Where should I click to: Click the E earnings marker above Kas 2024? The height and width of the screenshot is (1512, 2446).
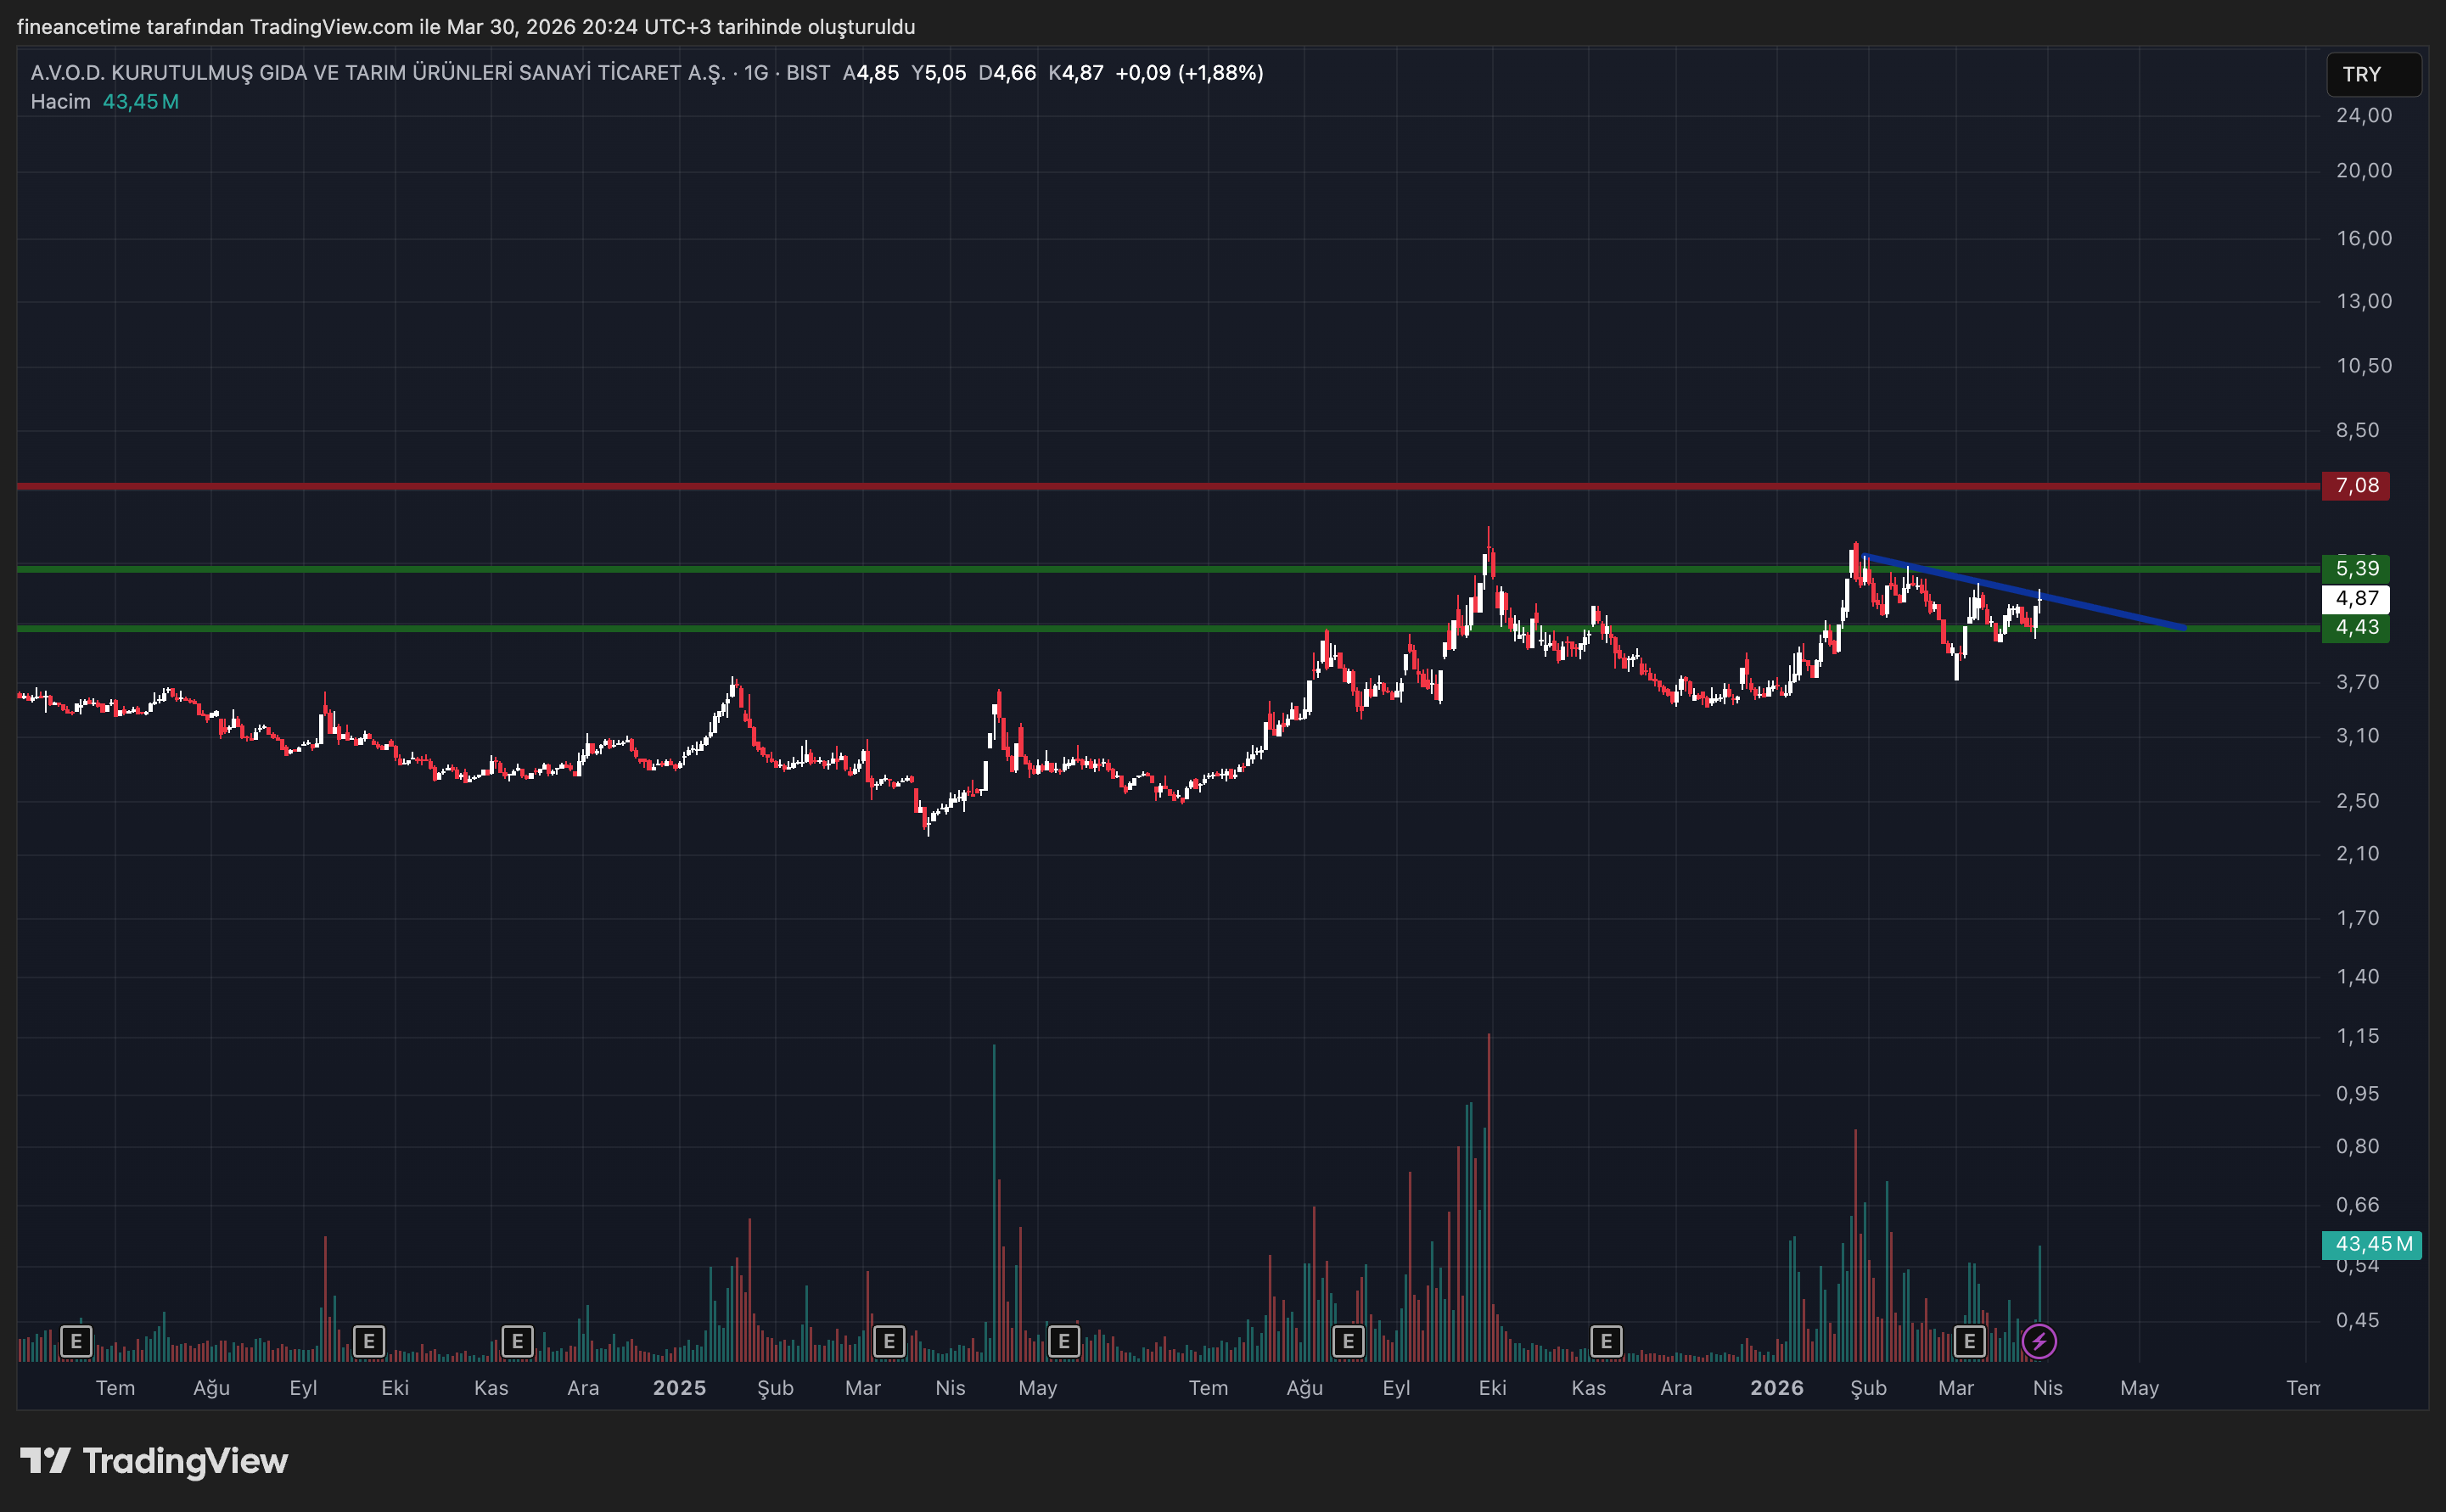click(x=517, y=1341)
